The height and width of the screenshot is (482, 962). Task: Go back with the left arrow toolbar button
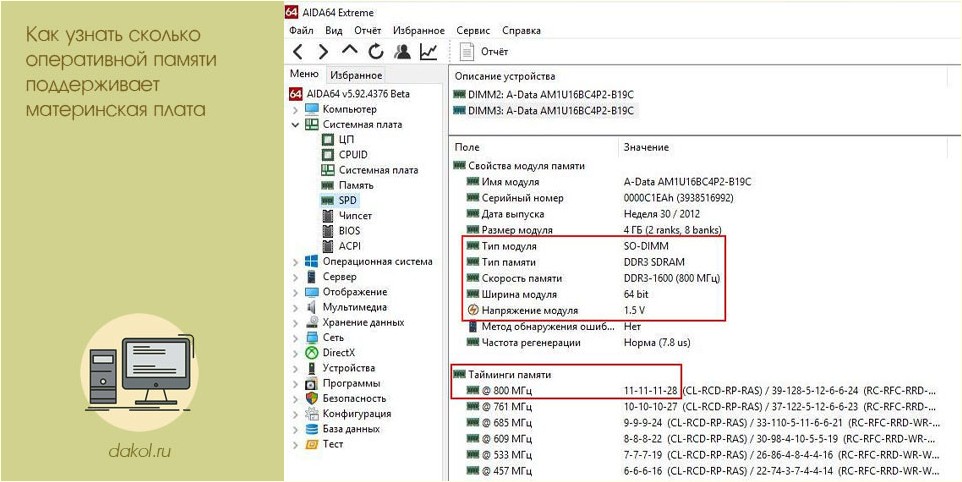click(297, 52)
